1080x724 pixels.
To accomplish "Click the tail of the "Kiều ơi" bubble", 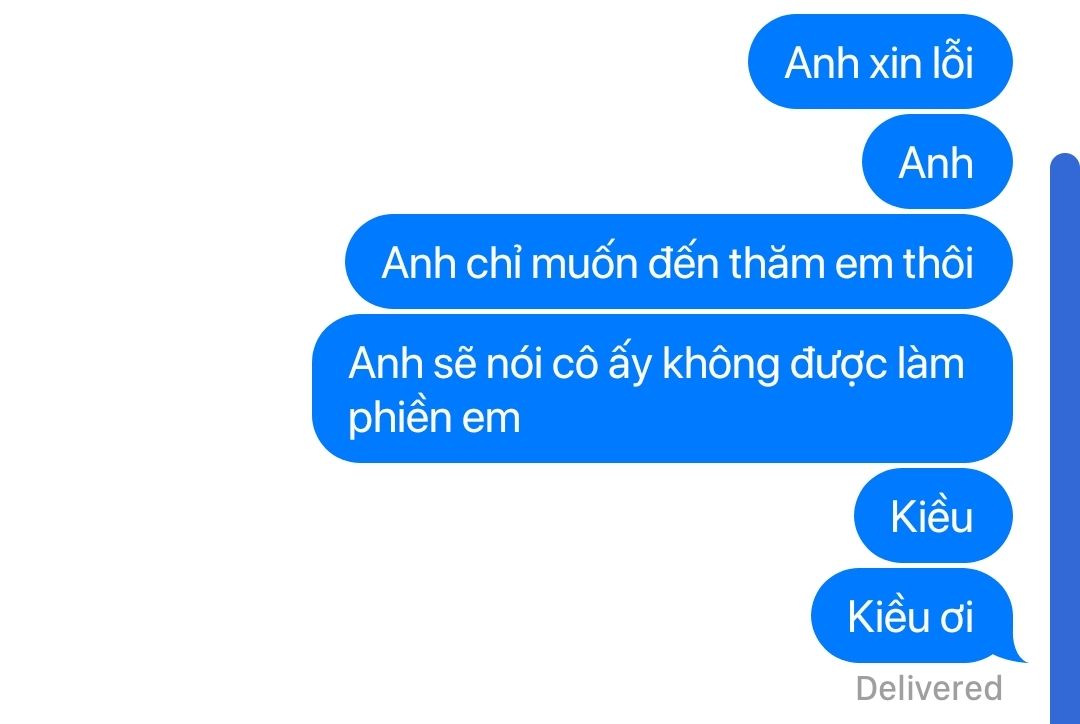I will click(x=1017, y=654).
